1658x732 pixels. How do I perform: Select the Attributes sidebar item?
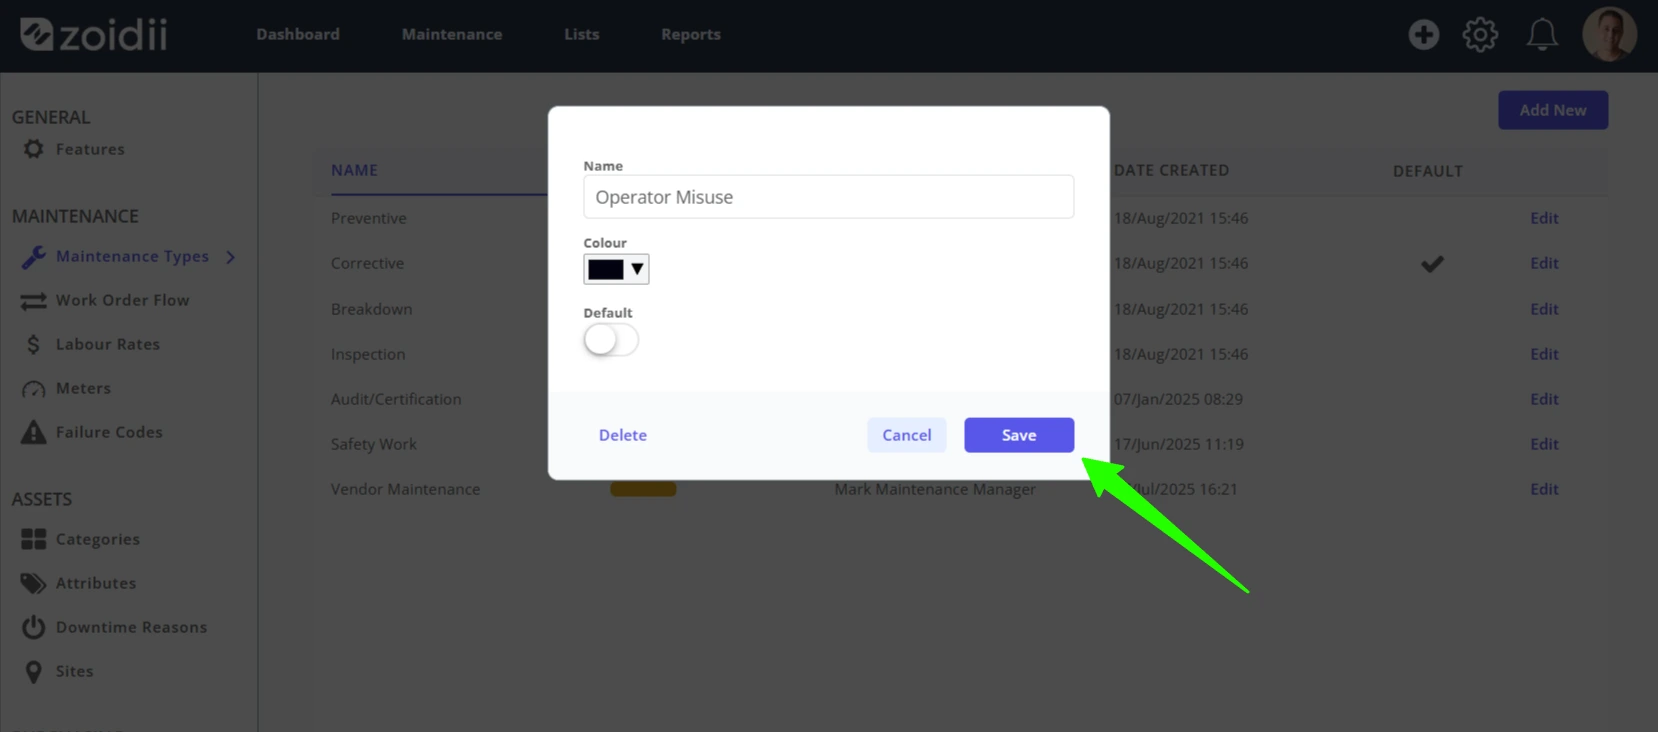pos(96,583)
